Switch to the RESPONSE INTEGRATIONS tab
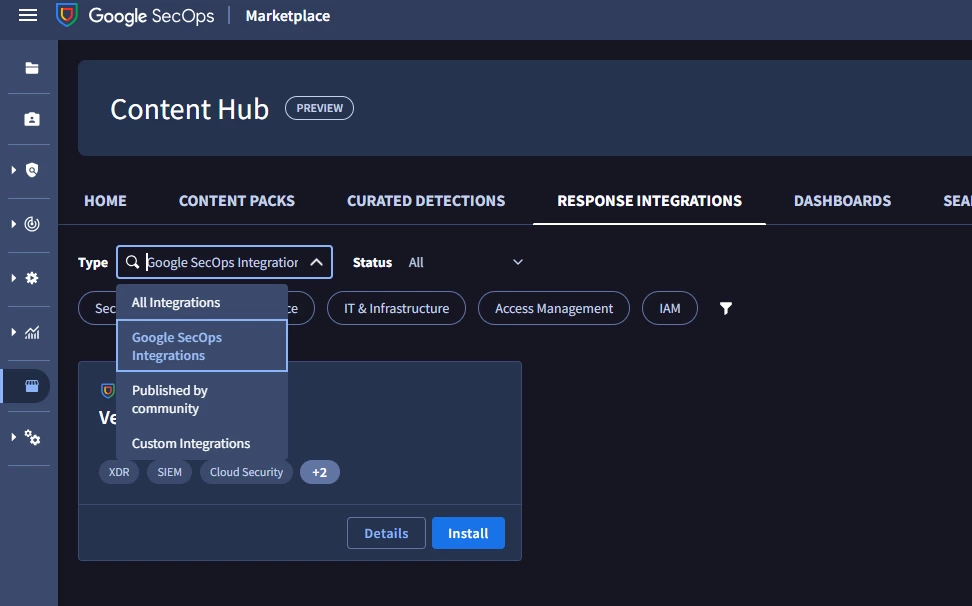 649,201
